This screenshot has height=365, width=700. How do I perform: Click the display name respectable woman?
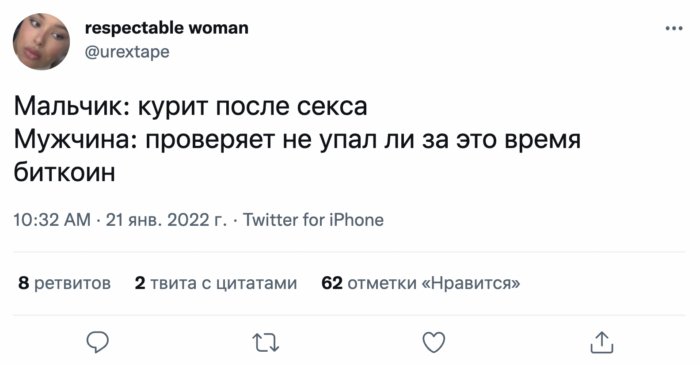(x=167, y=28)
